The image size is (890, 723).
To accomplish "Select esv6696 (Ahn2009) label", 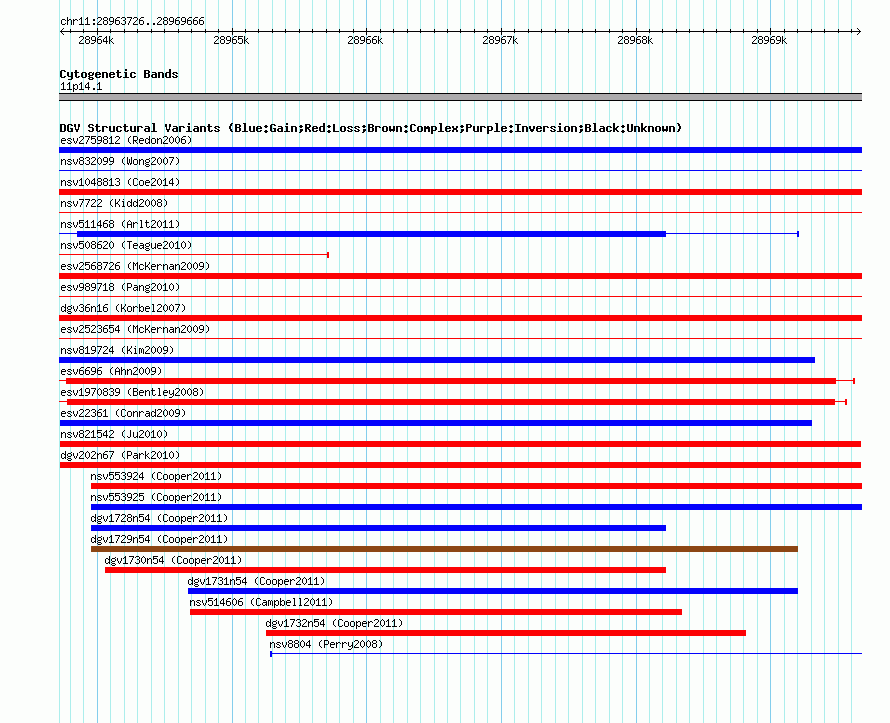I will pyautogui.click(x=111, y=371).
